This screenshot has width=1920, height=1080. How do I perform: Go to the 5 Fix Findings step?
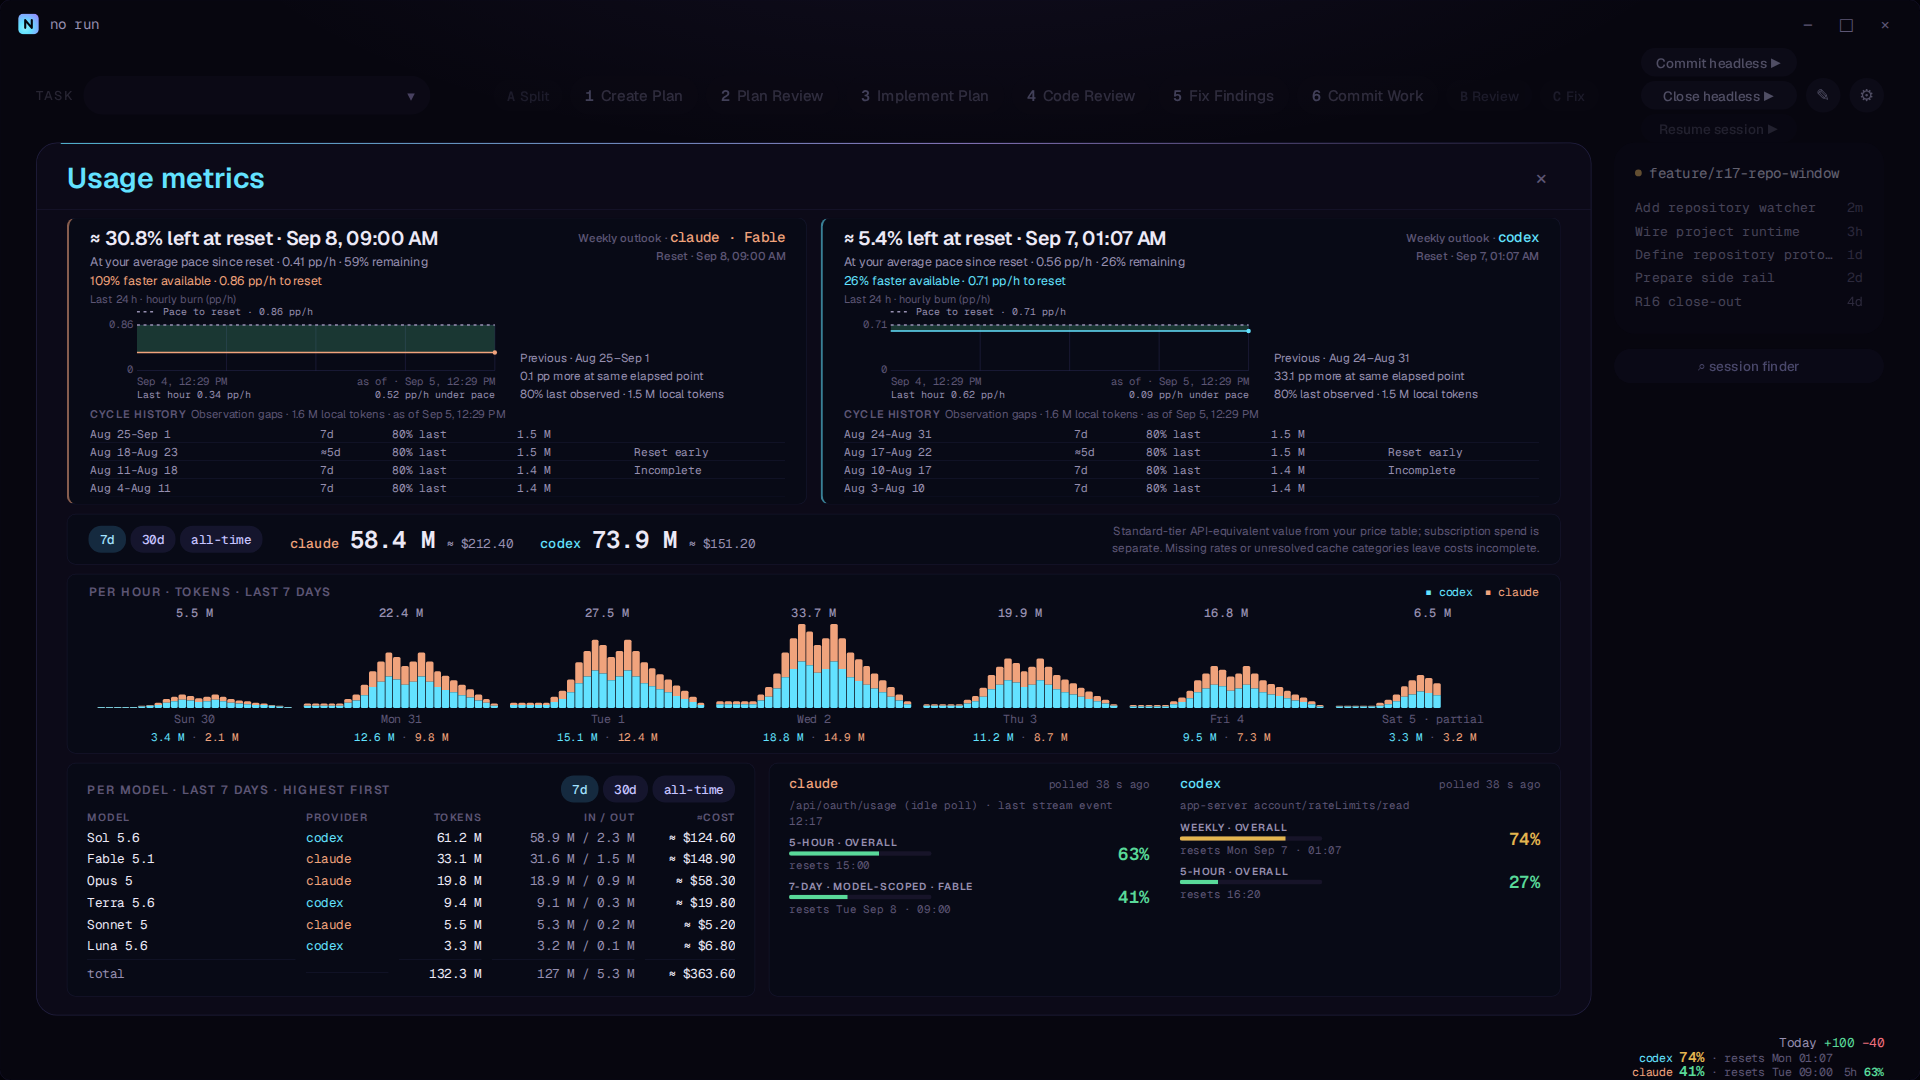pyautogui.click(x=1224, y=96)
